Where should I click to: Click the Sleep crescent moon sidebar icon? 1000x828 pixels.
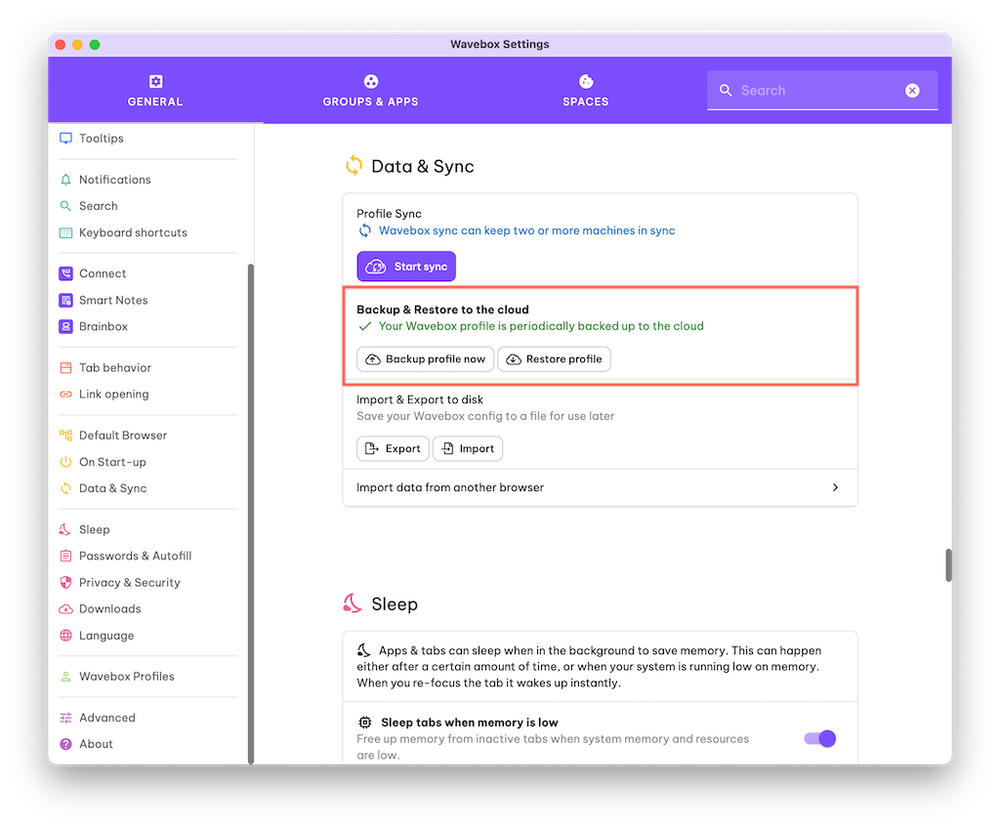point(64,529)
